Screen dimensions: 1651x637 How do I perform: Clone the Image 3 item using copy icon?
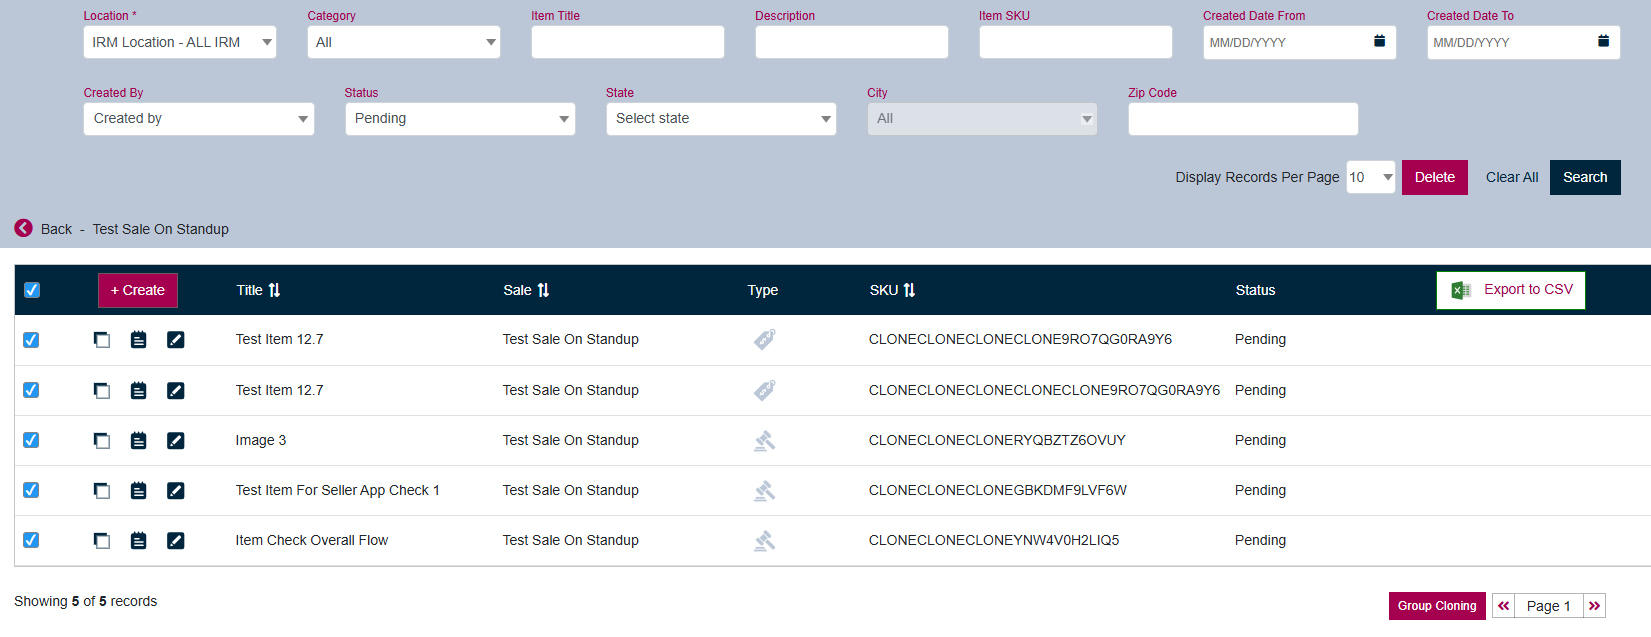click(102, 440)
